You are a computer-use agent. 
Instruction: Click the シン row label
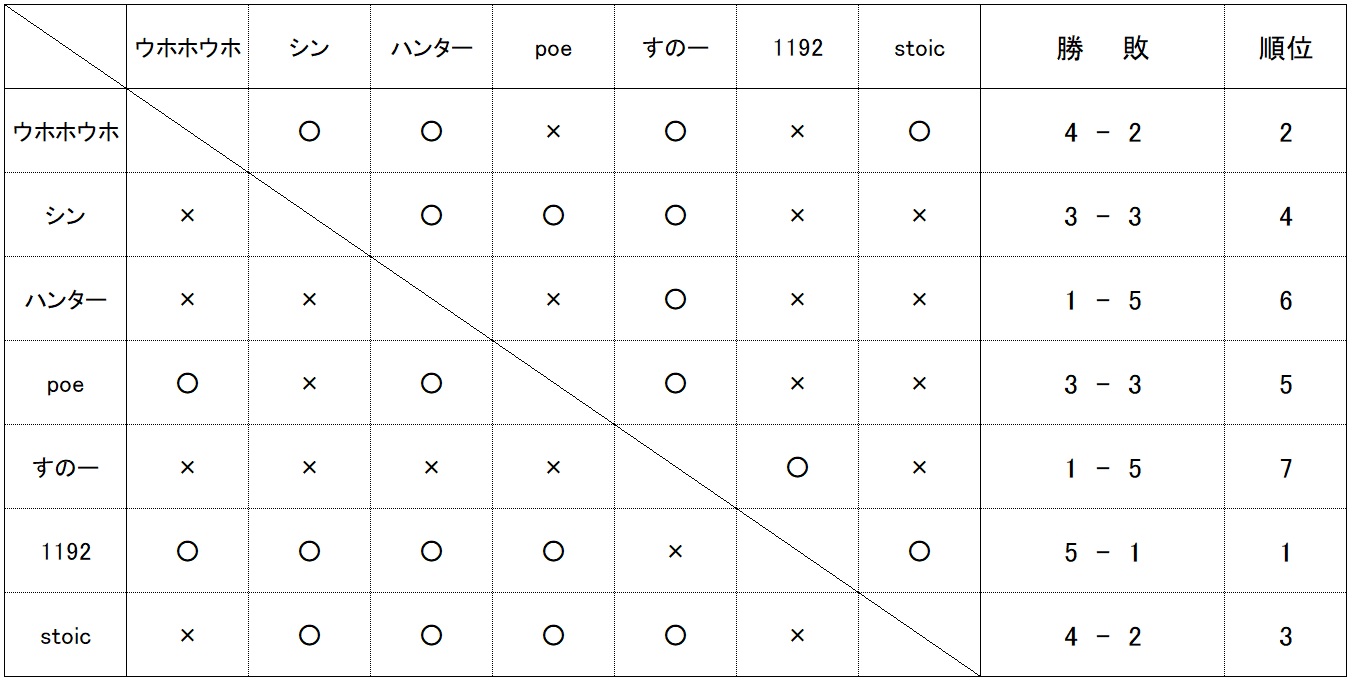pos(66,216)
